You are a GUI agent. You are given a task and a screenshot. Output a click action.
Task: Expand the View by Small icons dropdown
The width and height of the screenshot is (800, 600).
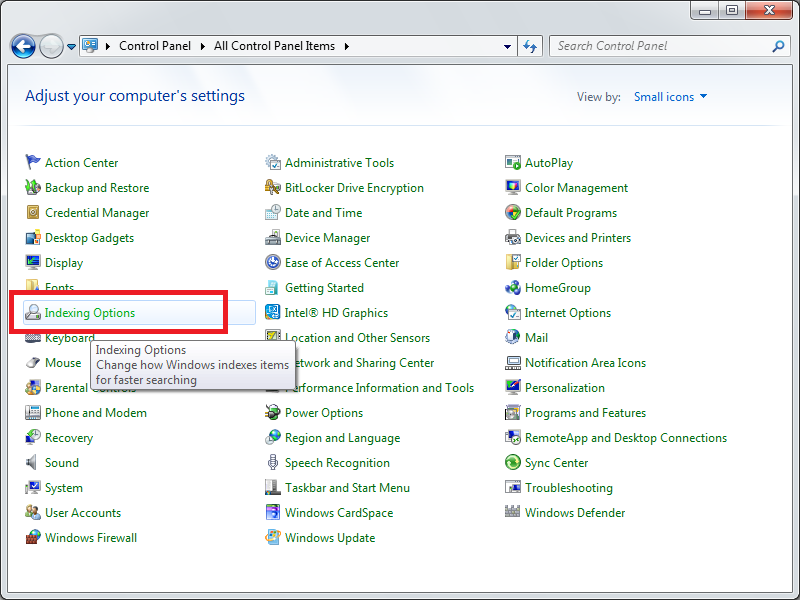[x=670, y=96]
